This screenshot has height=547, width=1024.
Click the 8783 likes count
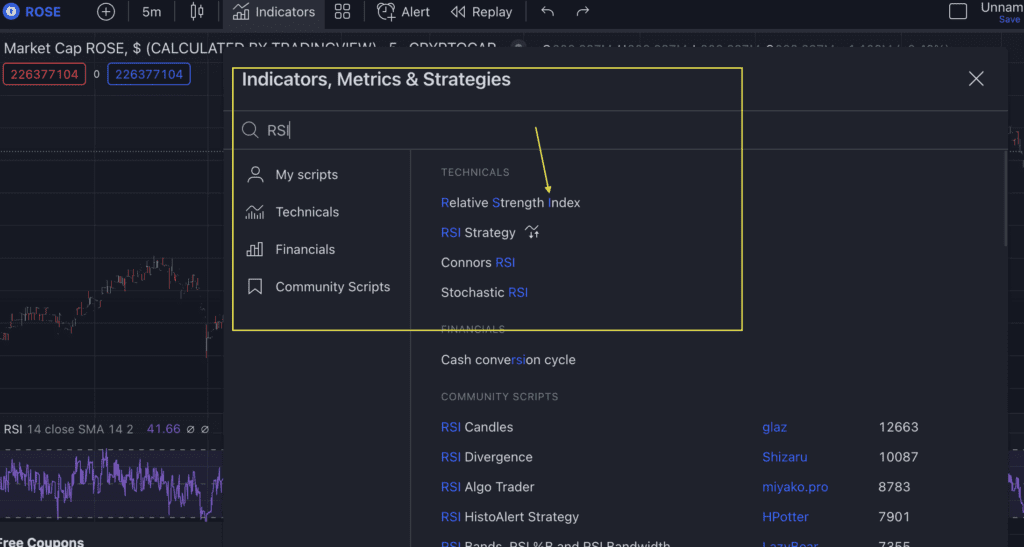click(894, 487)
